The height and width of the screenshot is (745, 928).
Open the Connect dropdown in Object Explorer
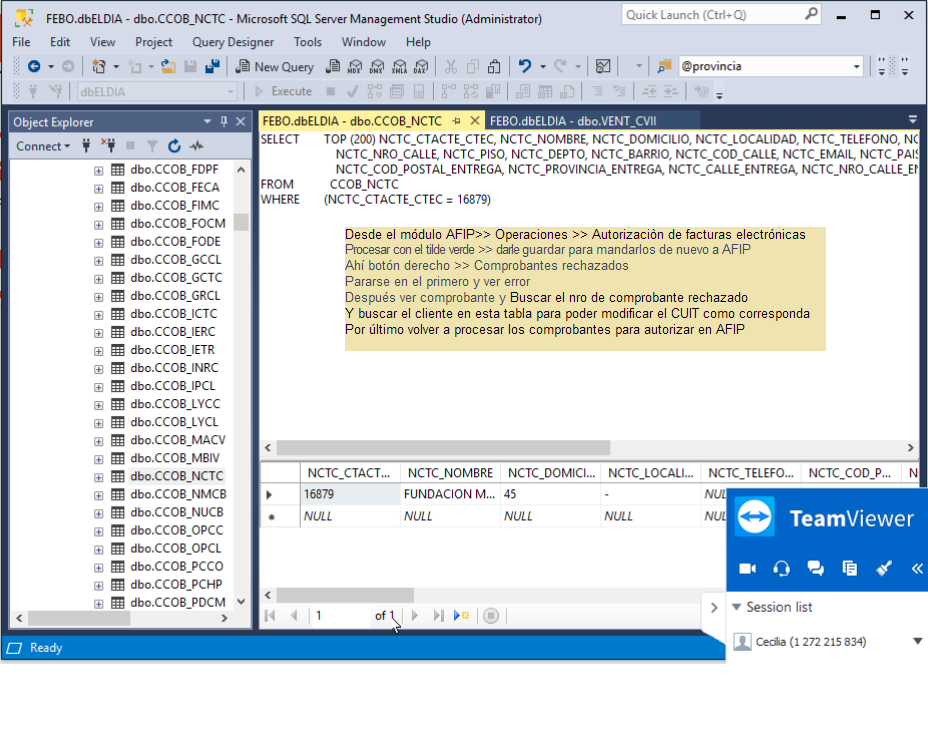43,146
